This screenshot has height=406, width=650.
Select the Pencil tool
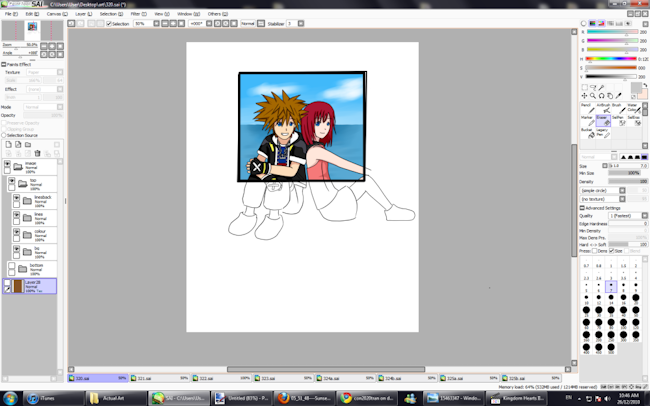point(587,108)
